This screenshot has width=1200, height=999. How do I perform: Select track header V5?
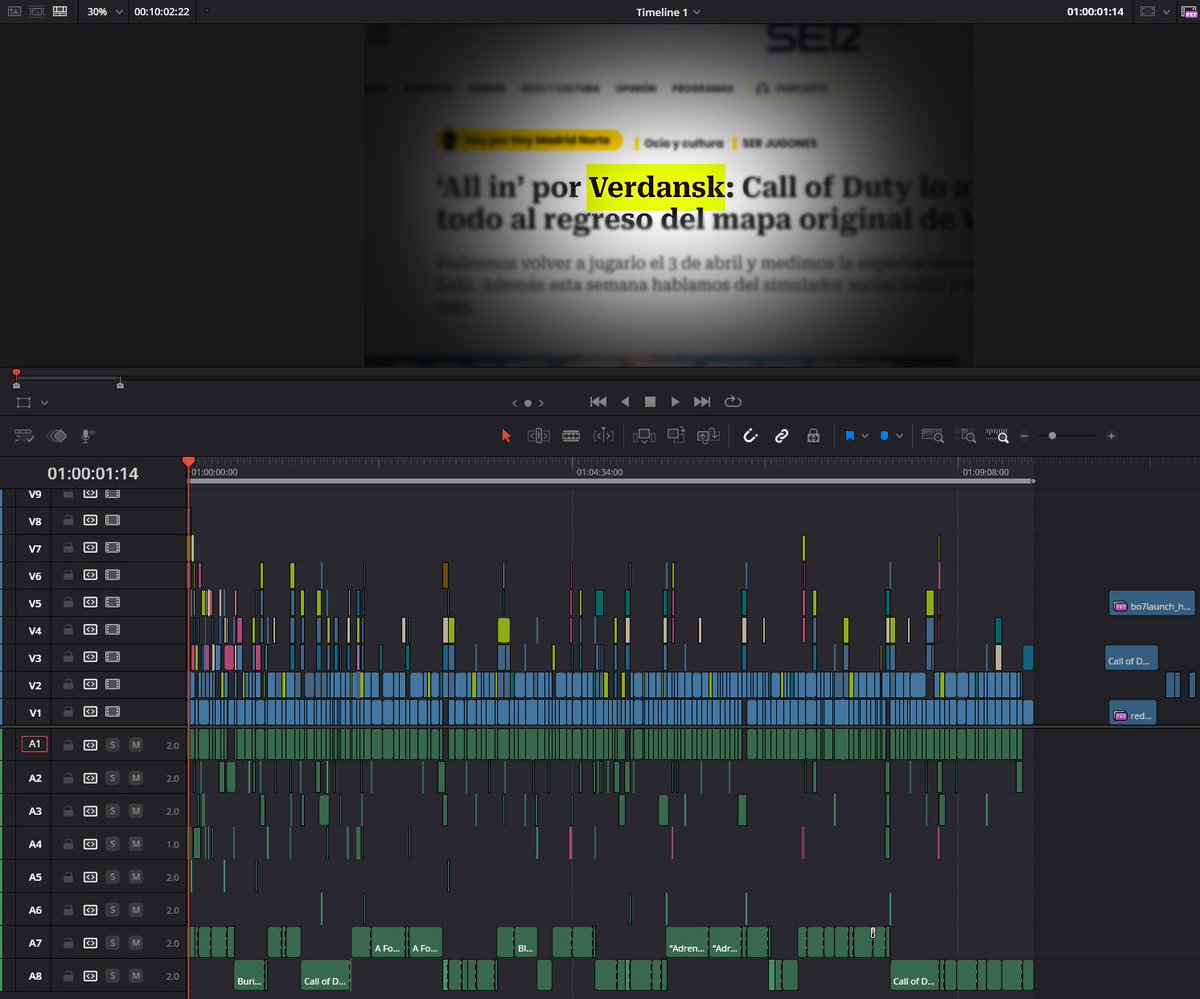pos(35,604)
